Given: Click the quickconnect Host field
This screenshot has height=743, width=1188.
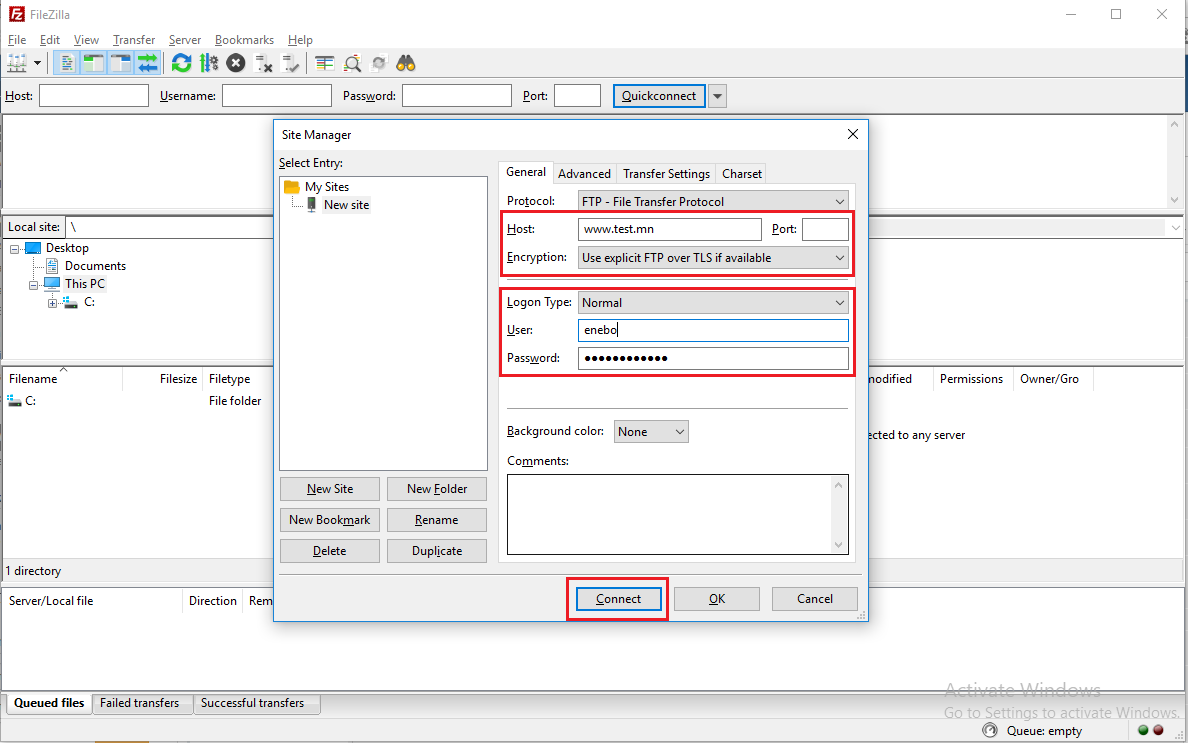Looking at the screenshot, I should click(x=94, y=95).
